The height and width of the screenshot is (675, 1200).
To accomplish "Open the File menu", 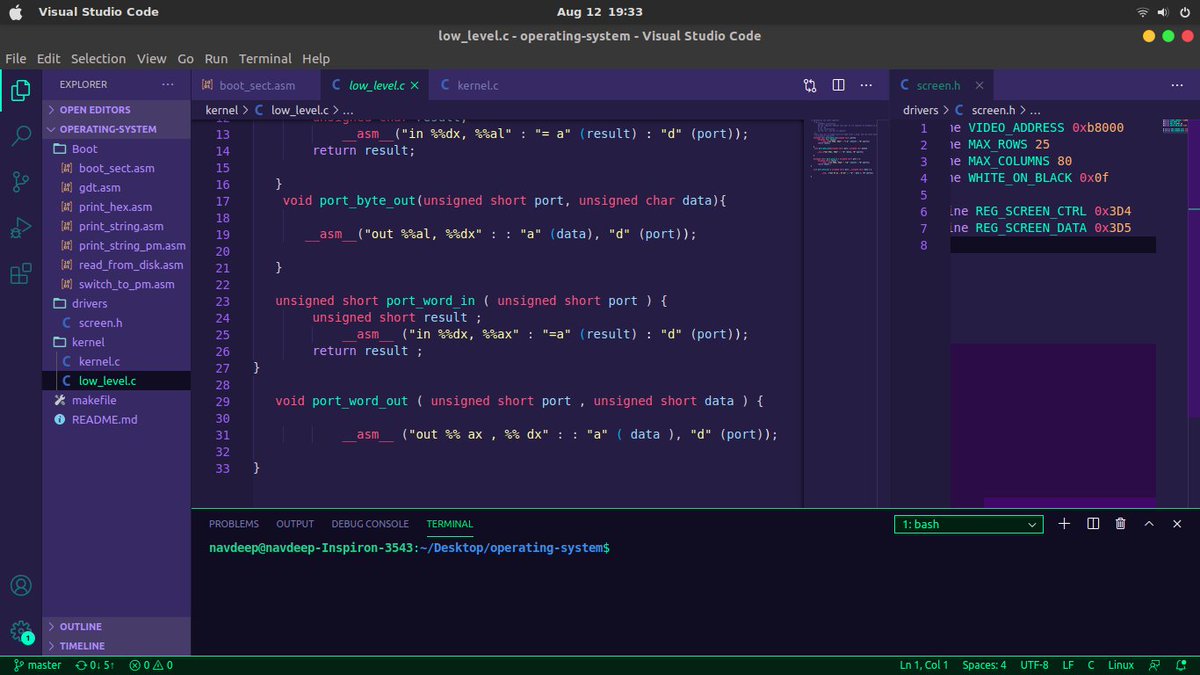I will (16, 59).
